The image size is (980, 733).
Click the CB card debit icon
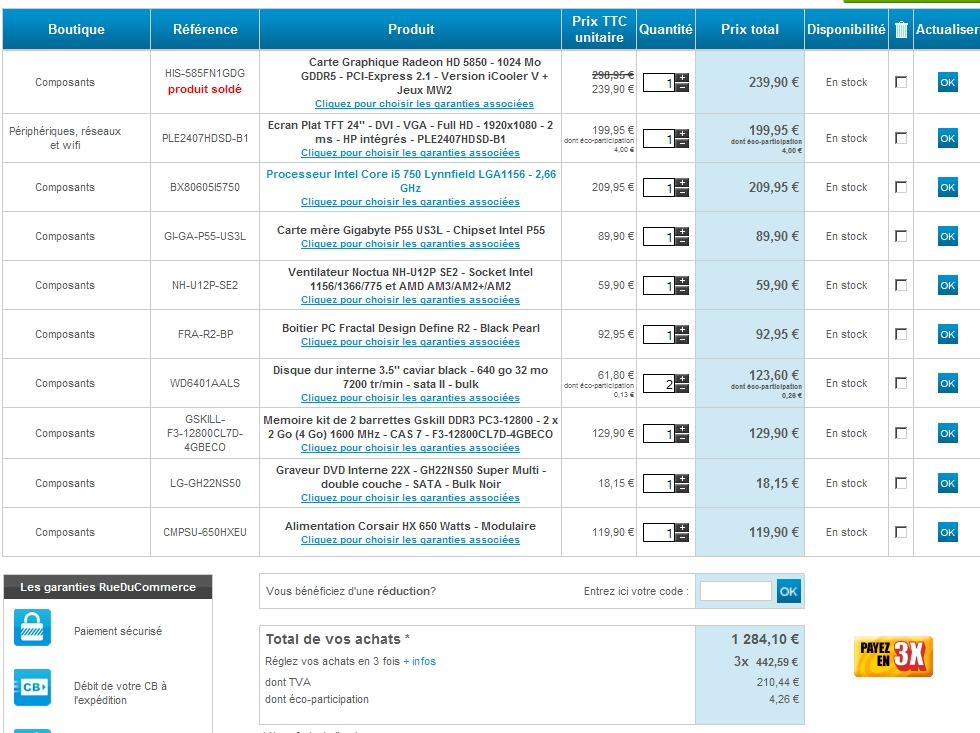point(32,687)
